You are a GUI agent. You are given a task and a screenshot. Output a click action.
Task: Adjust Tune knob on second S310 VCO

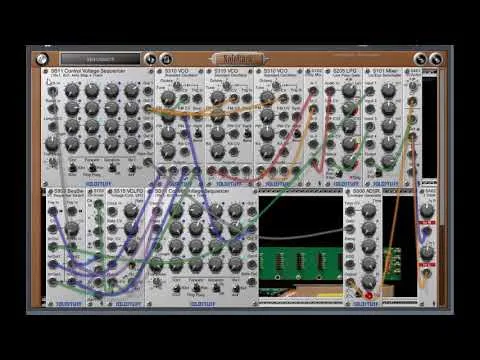click(217, 98)
